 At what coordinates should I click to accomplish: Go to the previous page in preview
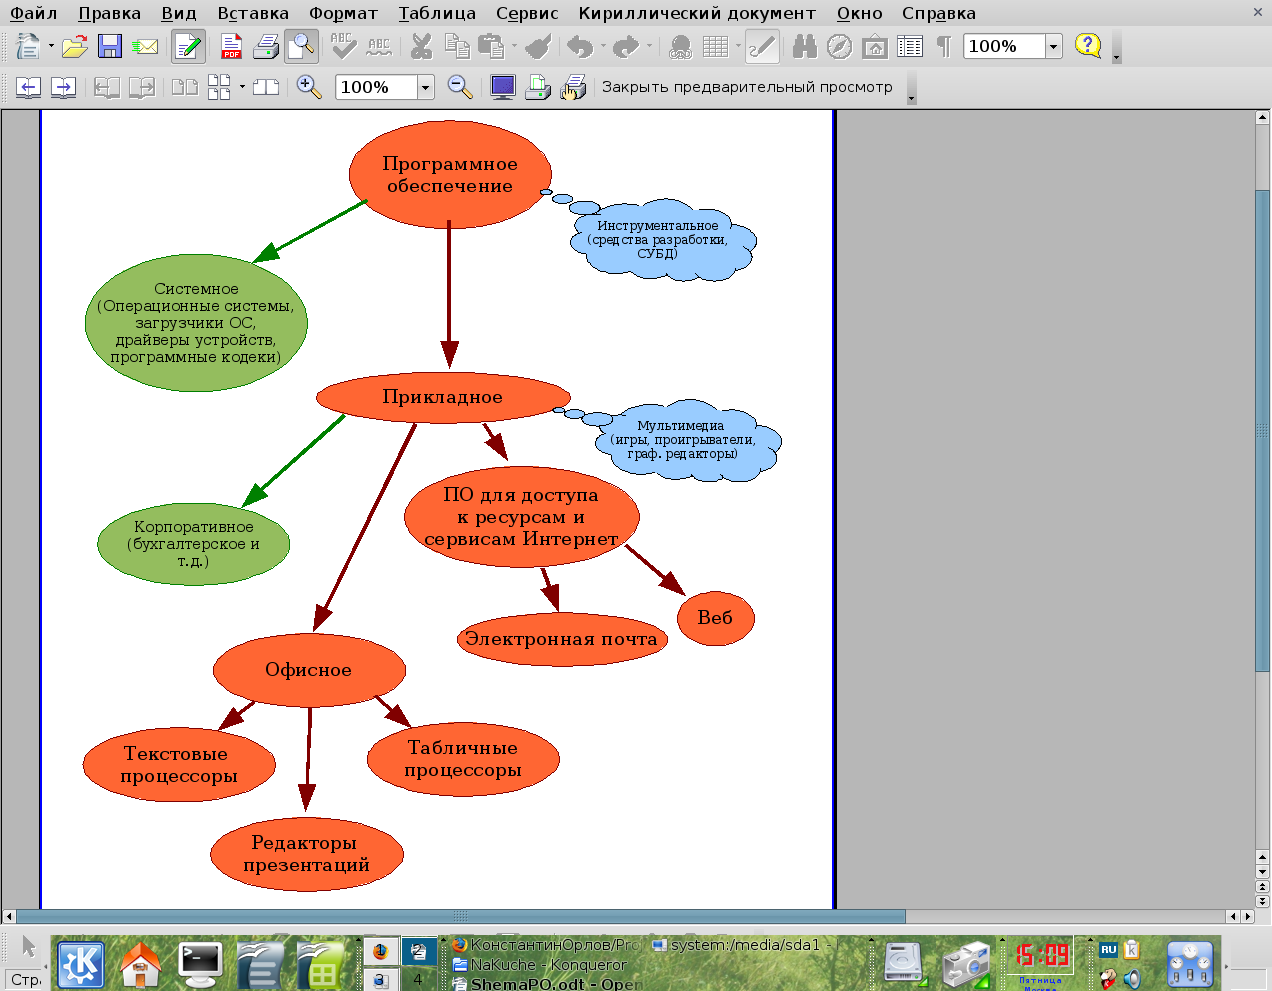click(28, 87)
